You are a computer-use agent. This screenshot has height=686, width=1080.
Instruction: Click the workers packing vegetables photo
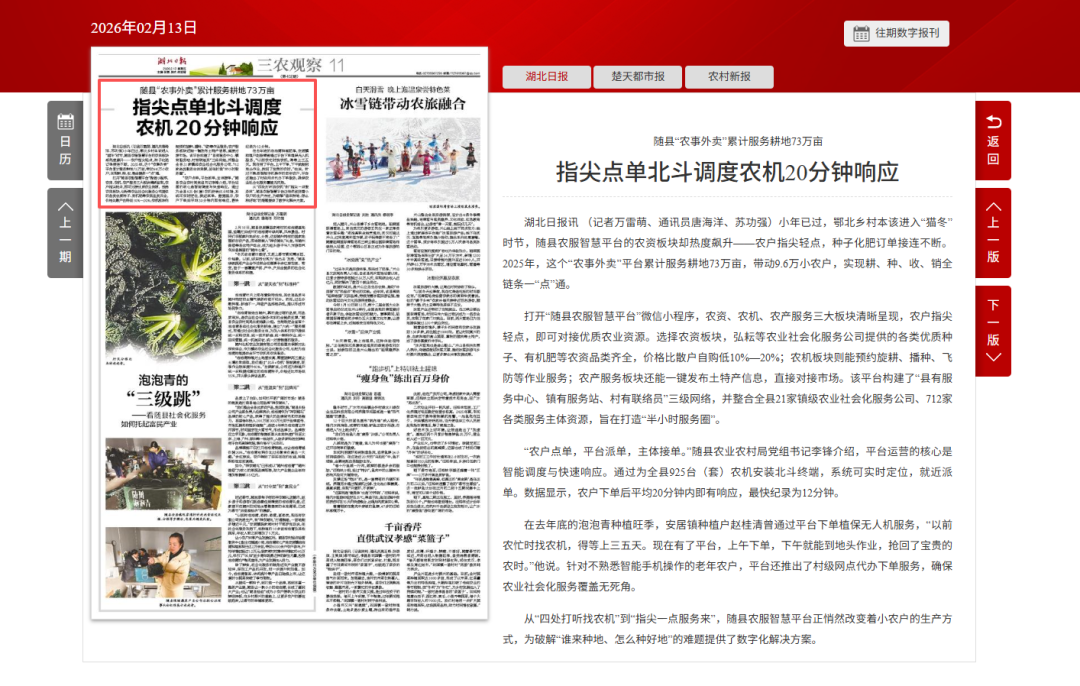(x=163, y=474)
